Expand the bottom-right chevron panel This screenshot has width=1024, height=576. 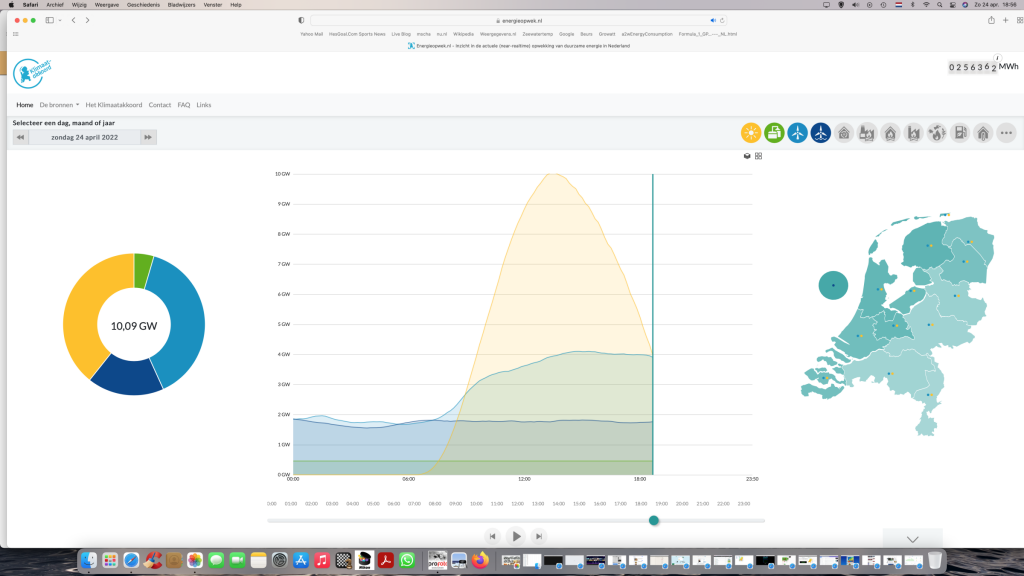912,539
